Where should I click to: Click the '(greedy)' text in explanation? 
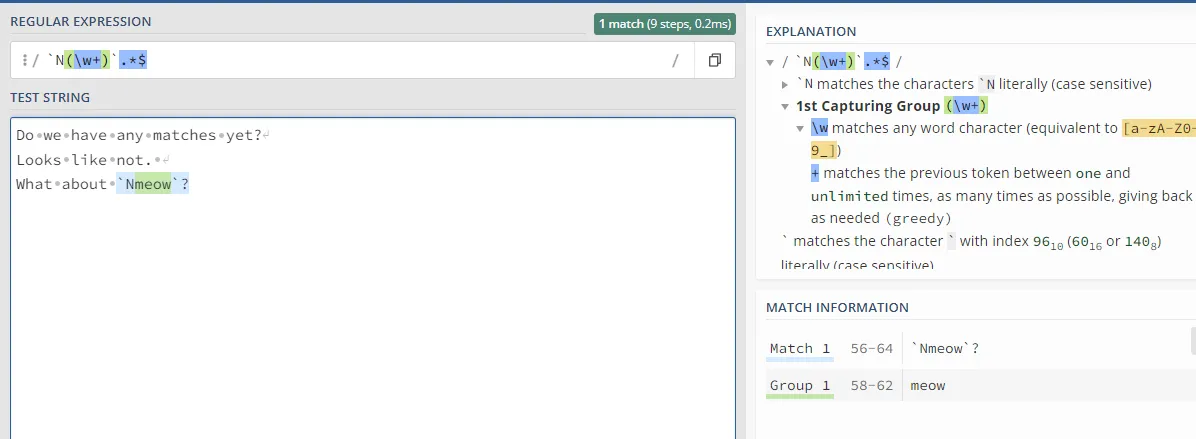(x=918, y=218)
